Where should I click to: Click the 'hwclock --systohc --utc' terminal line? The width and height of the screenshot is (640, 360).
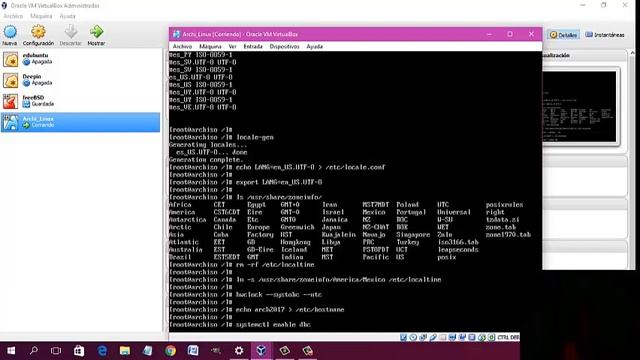click(245, 294)
